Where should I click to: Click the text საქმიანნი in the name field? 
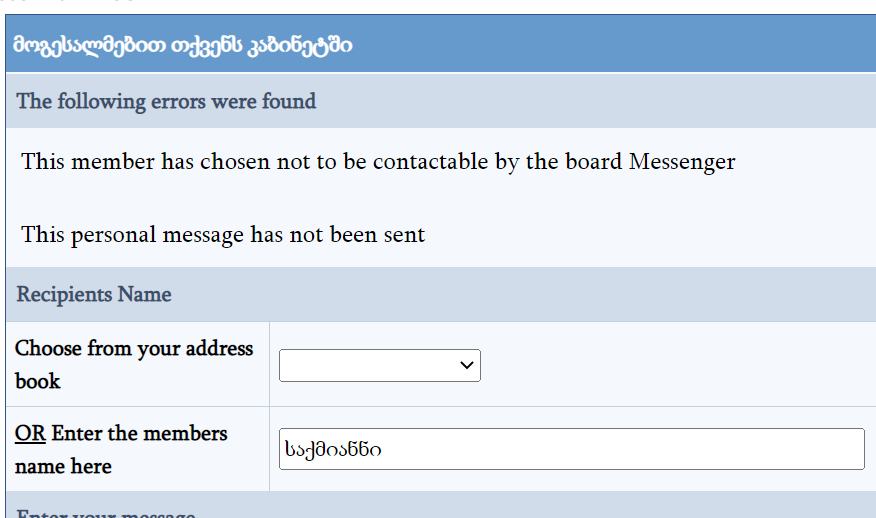333,450
